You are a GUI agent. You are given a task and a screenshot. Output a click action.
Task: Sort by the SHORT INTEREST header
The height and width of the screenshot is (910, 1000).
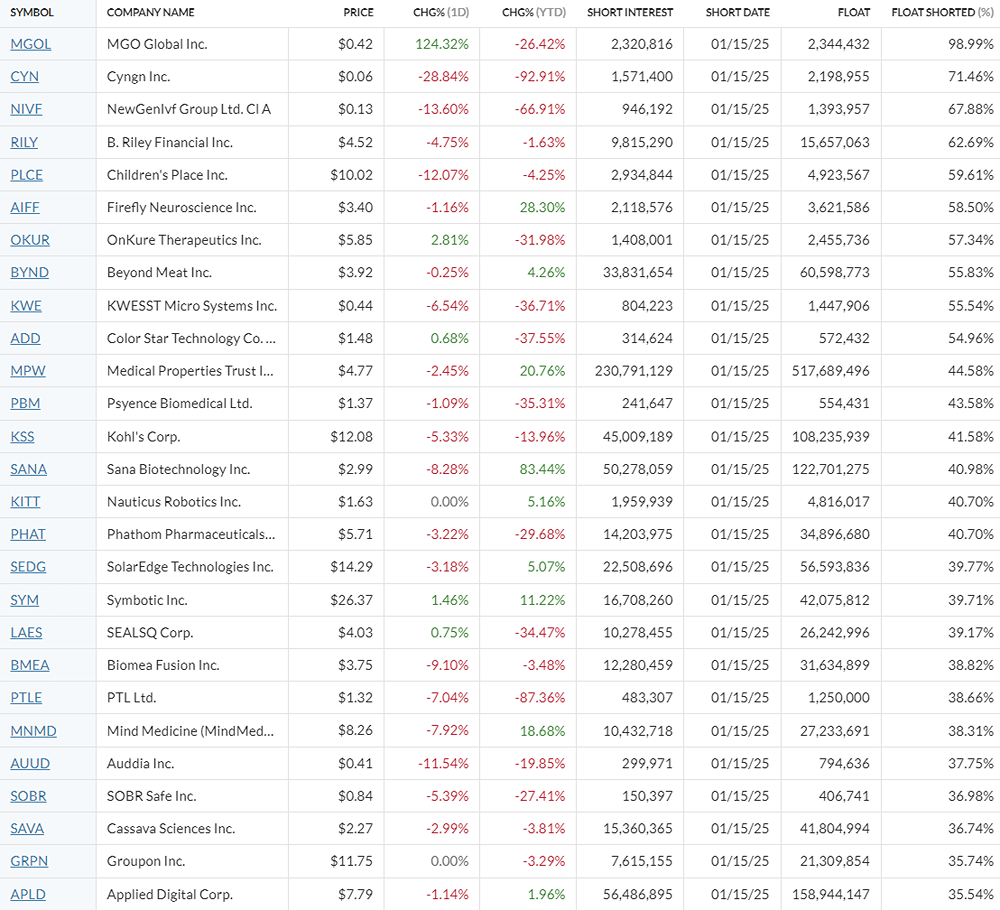tap(630, 12)
